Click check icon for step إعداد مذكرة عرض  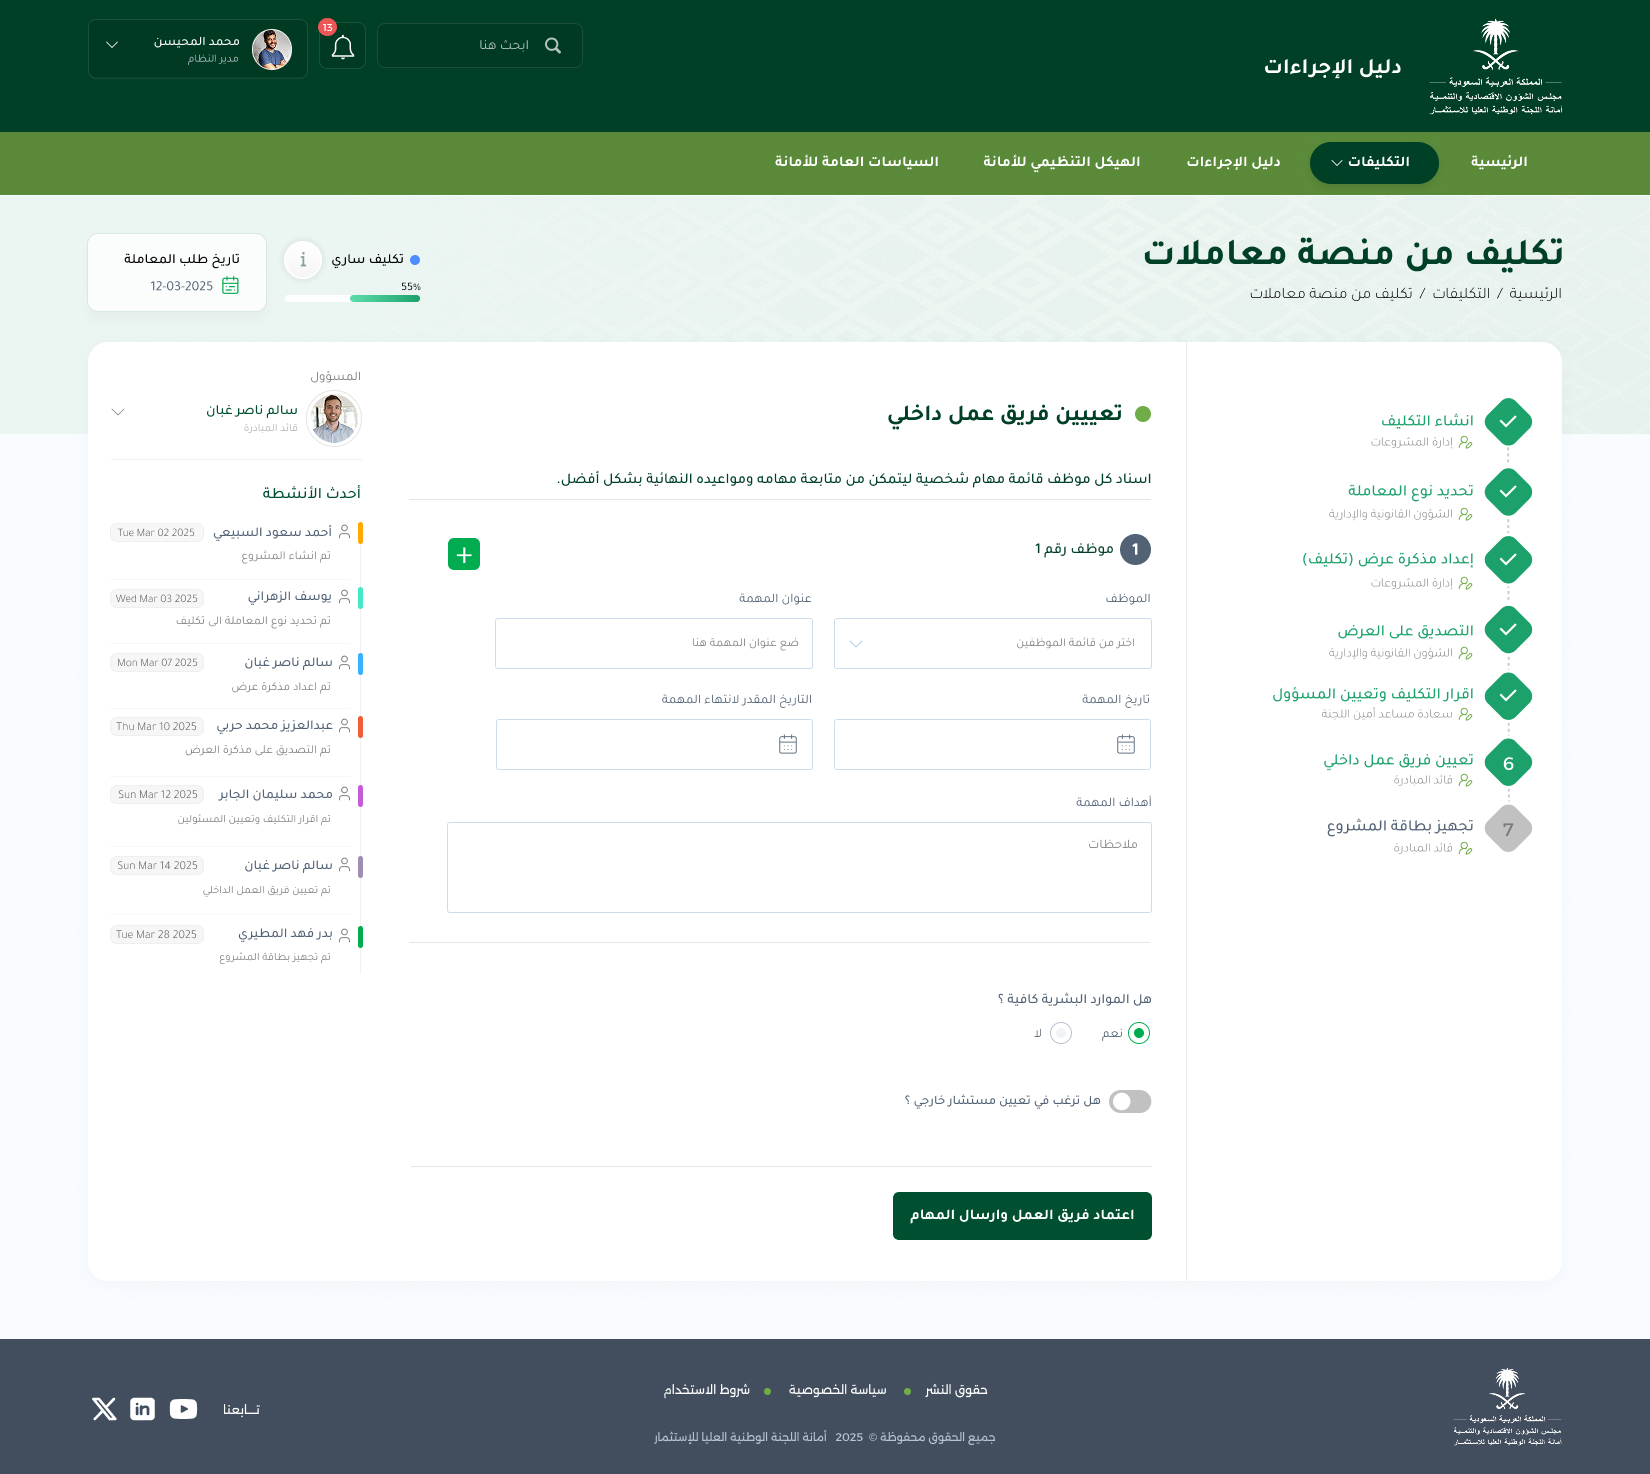click(x=1508, y=560)
